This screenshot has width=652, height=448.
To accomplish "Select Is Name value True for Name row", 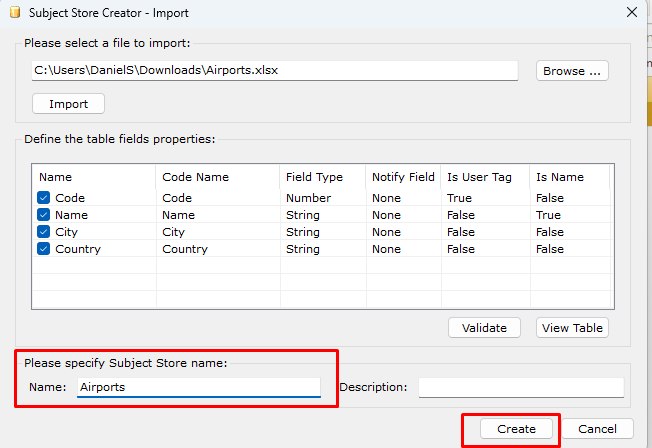I will point(548,215).
